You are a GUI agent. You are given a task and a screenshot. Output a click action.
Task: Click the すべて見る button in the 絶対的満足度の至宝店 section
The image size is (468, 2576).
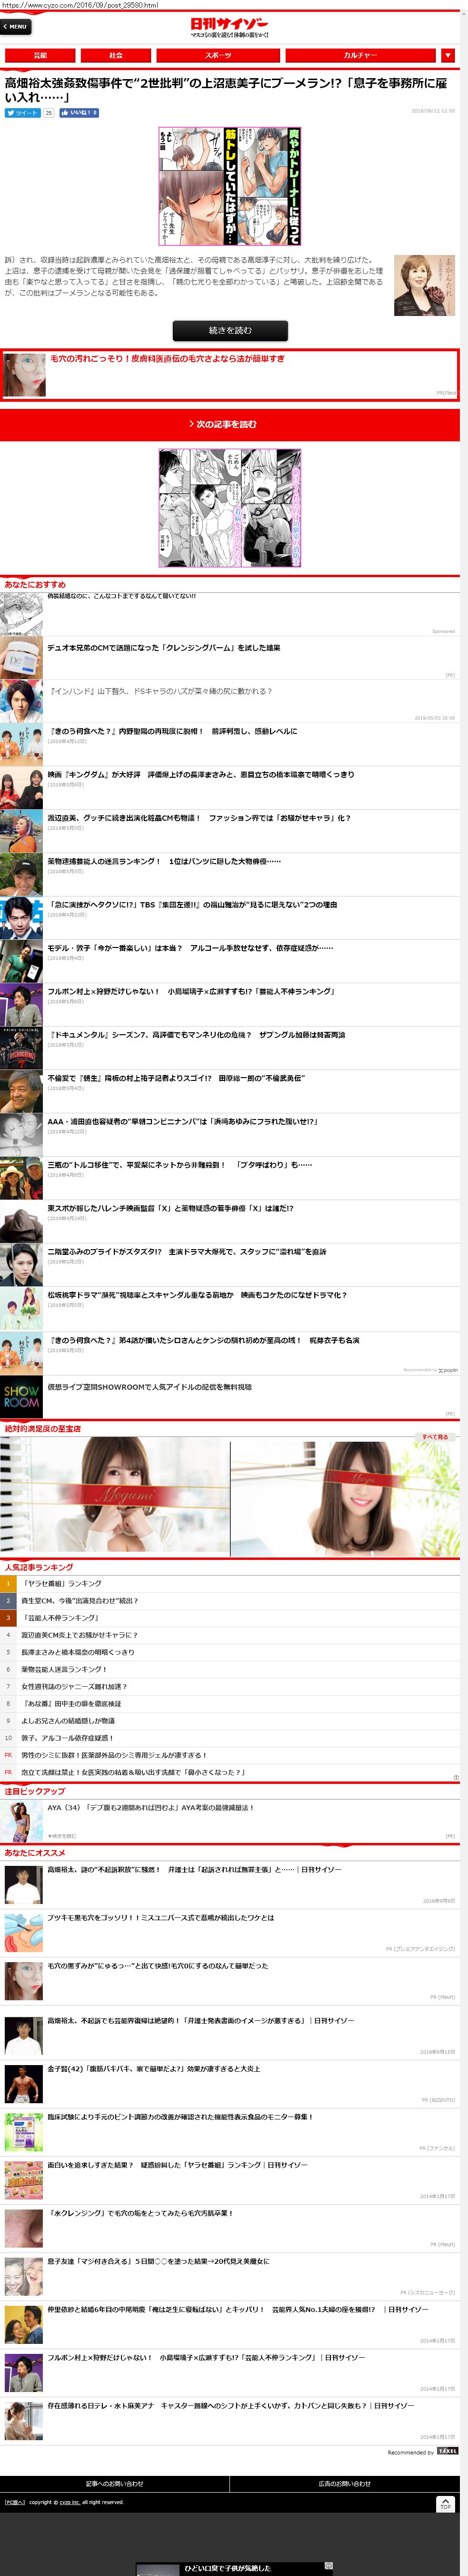pos(434,1436)
